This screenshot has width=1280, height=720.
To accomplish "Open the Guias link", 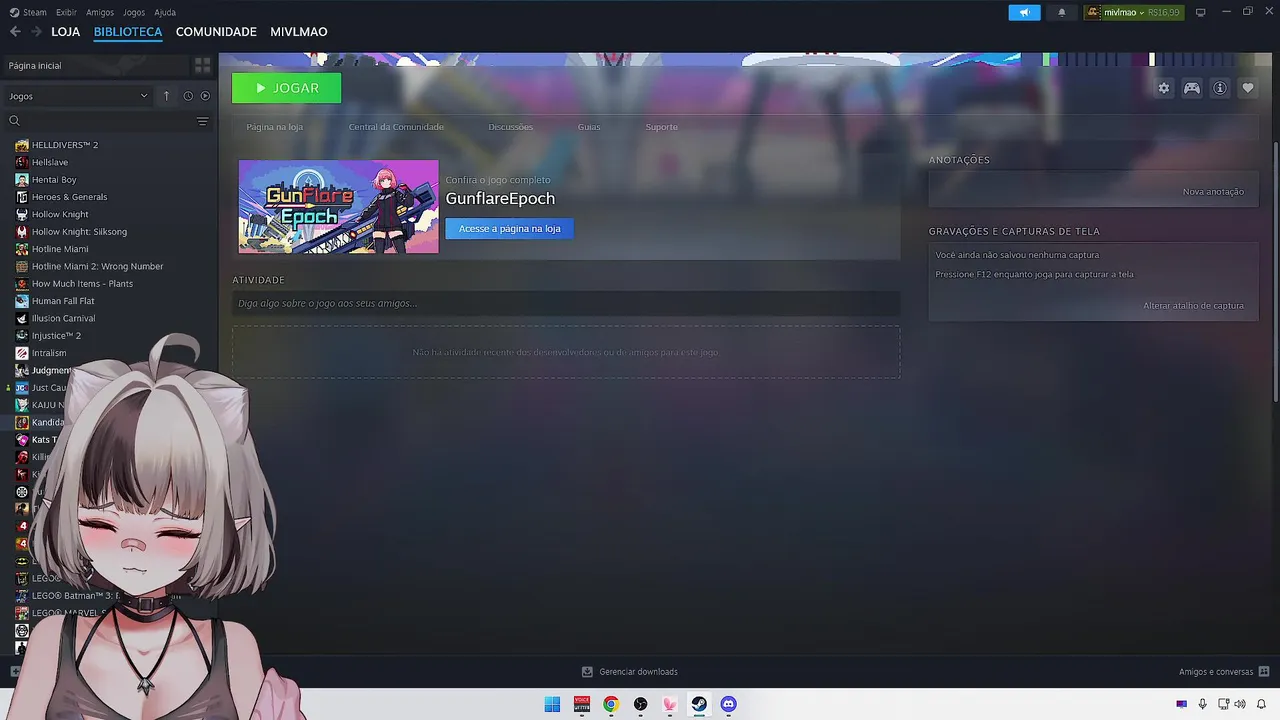I will (589, 127).
